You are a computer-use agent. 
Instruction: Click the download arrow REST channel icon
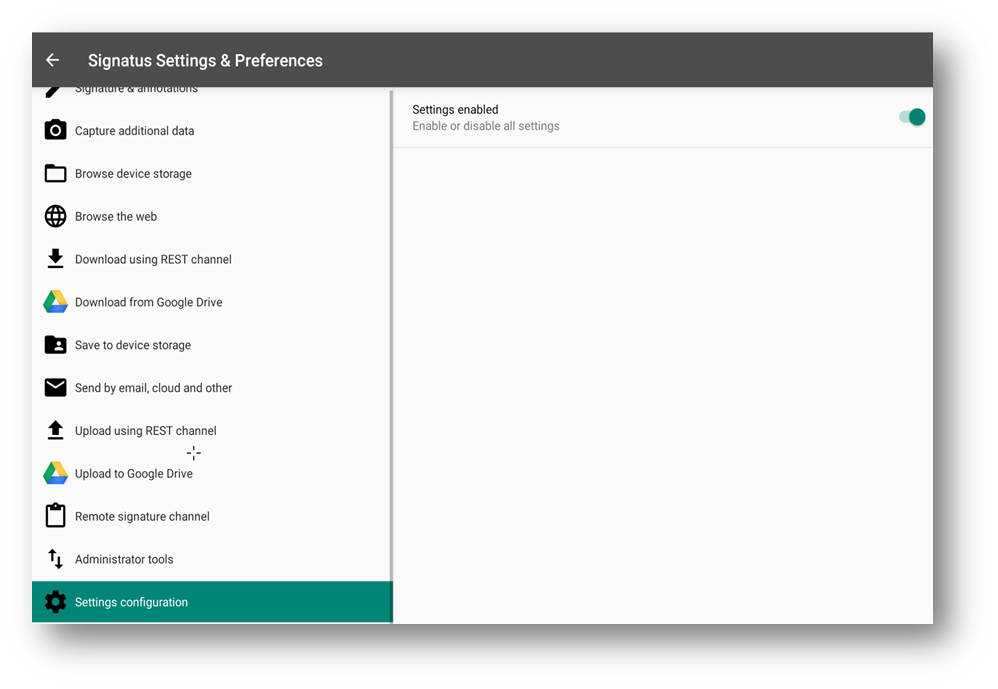(x=56, y=259)
